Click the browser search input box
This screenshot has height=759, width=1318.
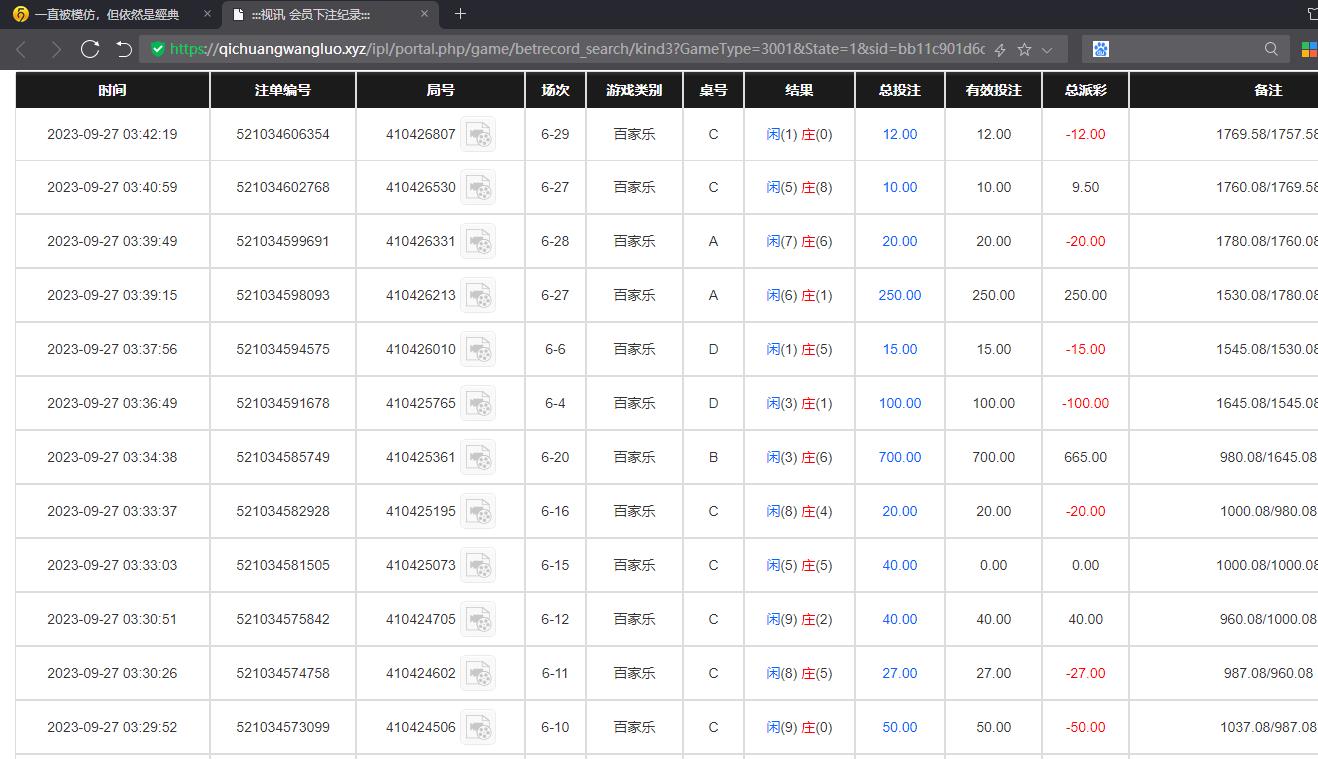[x=1187, y=49]
